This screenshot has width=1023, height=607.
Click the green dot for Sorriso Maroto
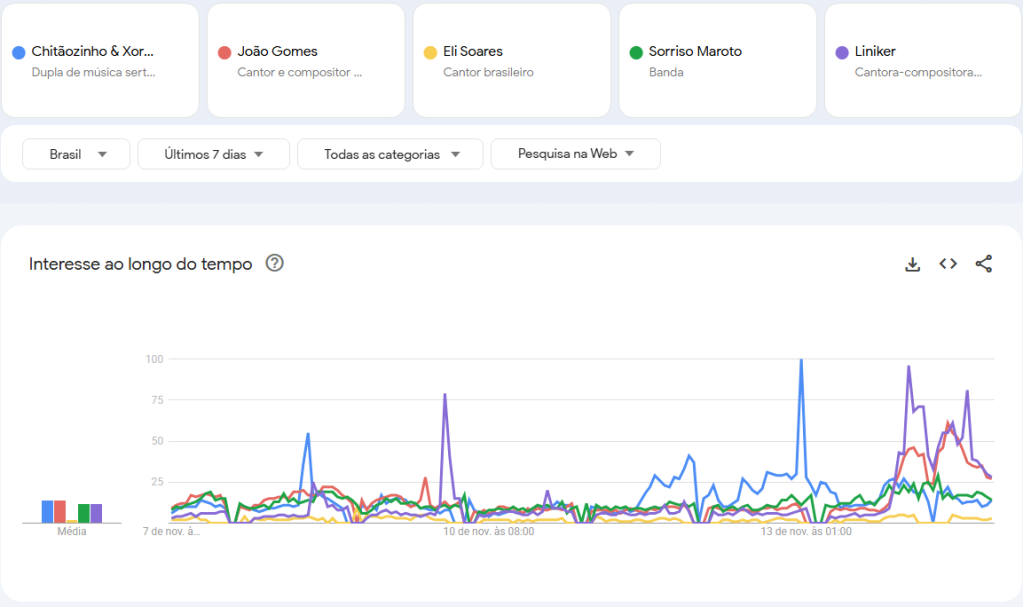click(x=637, y=51)
